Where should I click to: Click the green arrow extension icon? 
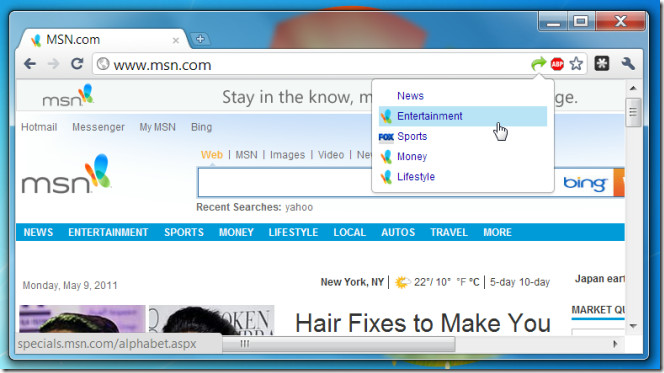point(539,64)
